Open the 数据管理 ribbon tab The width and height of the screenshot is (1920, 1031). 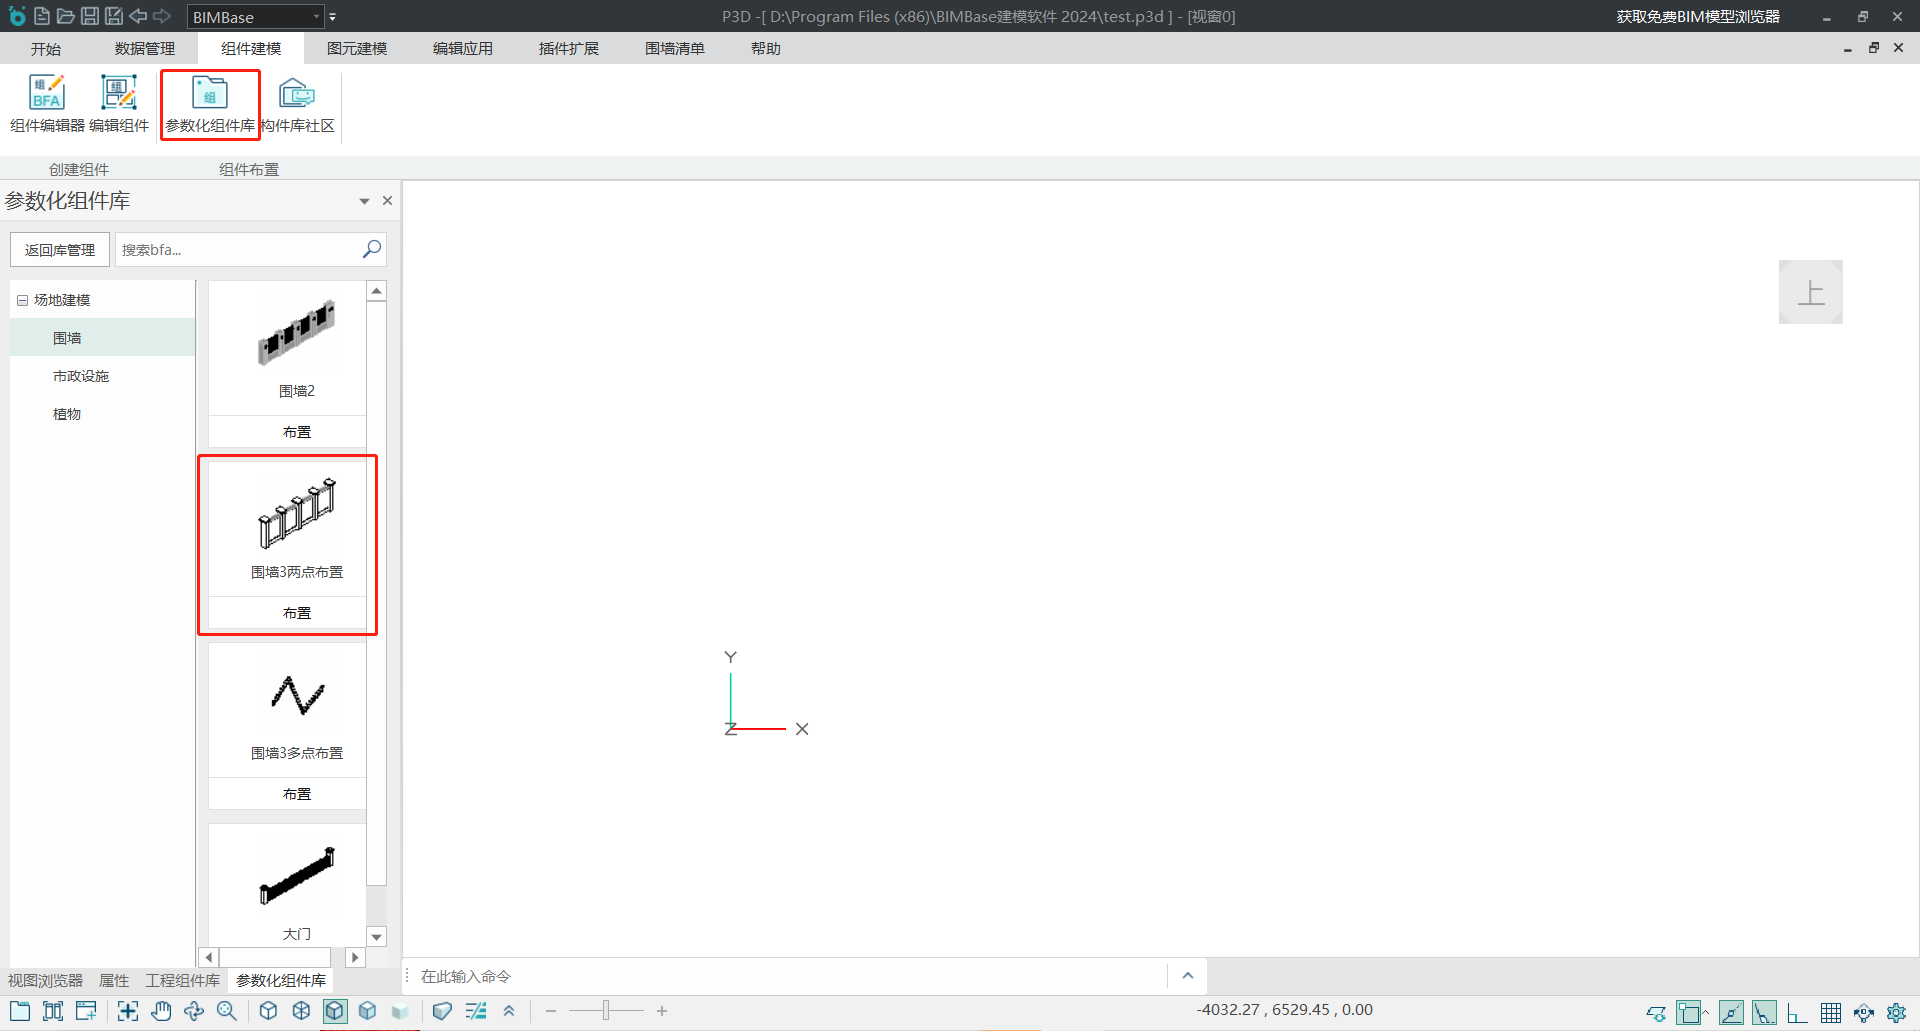pos(145,48)
